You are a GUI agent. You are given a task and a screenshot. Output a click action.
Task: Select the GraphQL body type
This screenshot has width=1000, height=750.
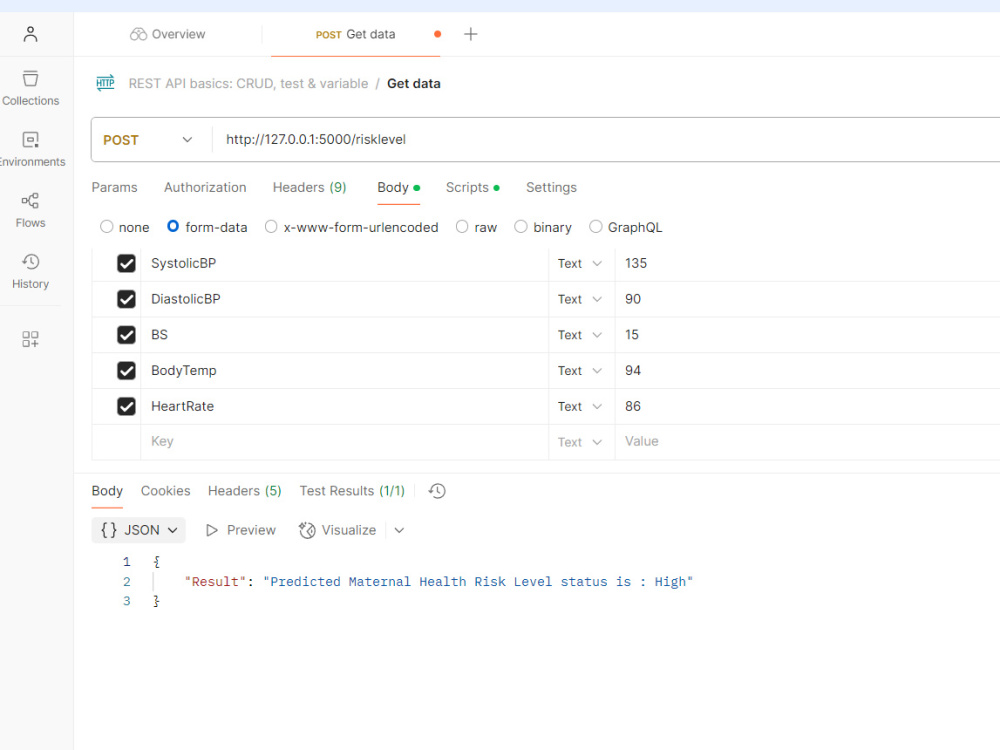[x=595, y=227]
